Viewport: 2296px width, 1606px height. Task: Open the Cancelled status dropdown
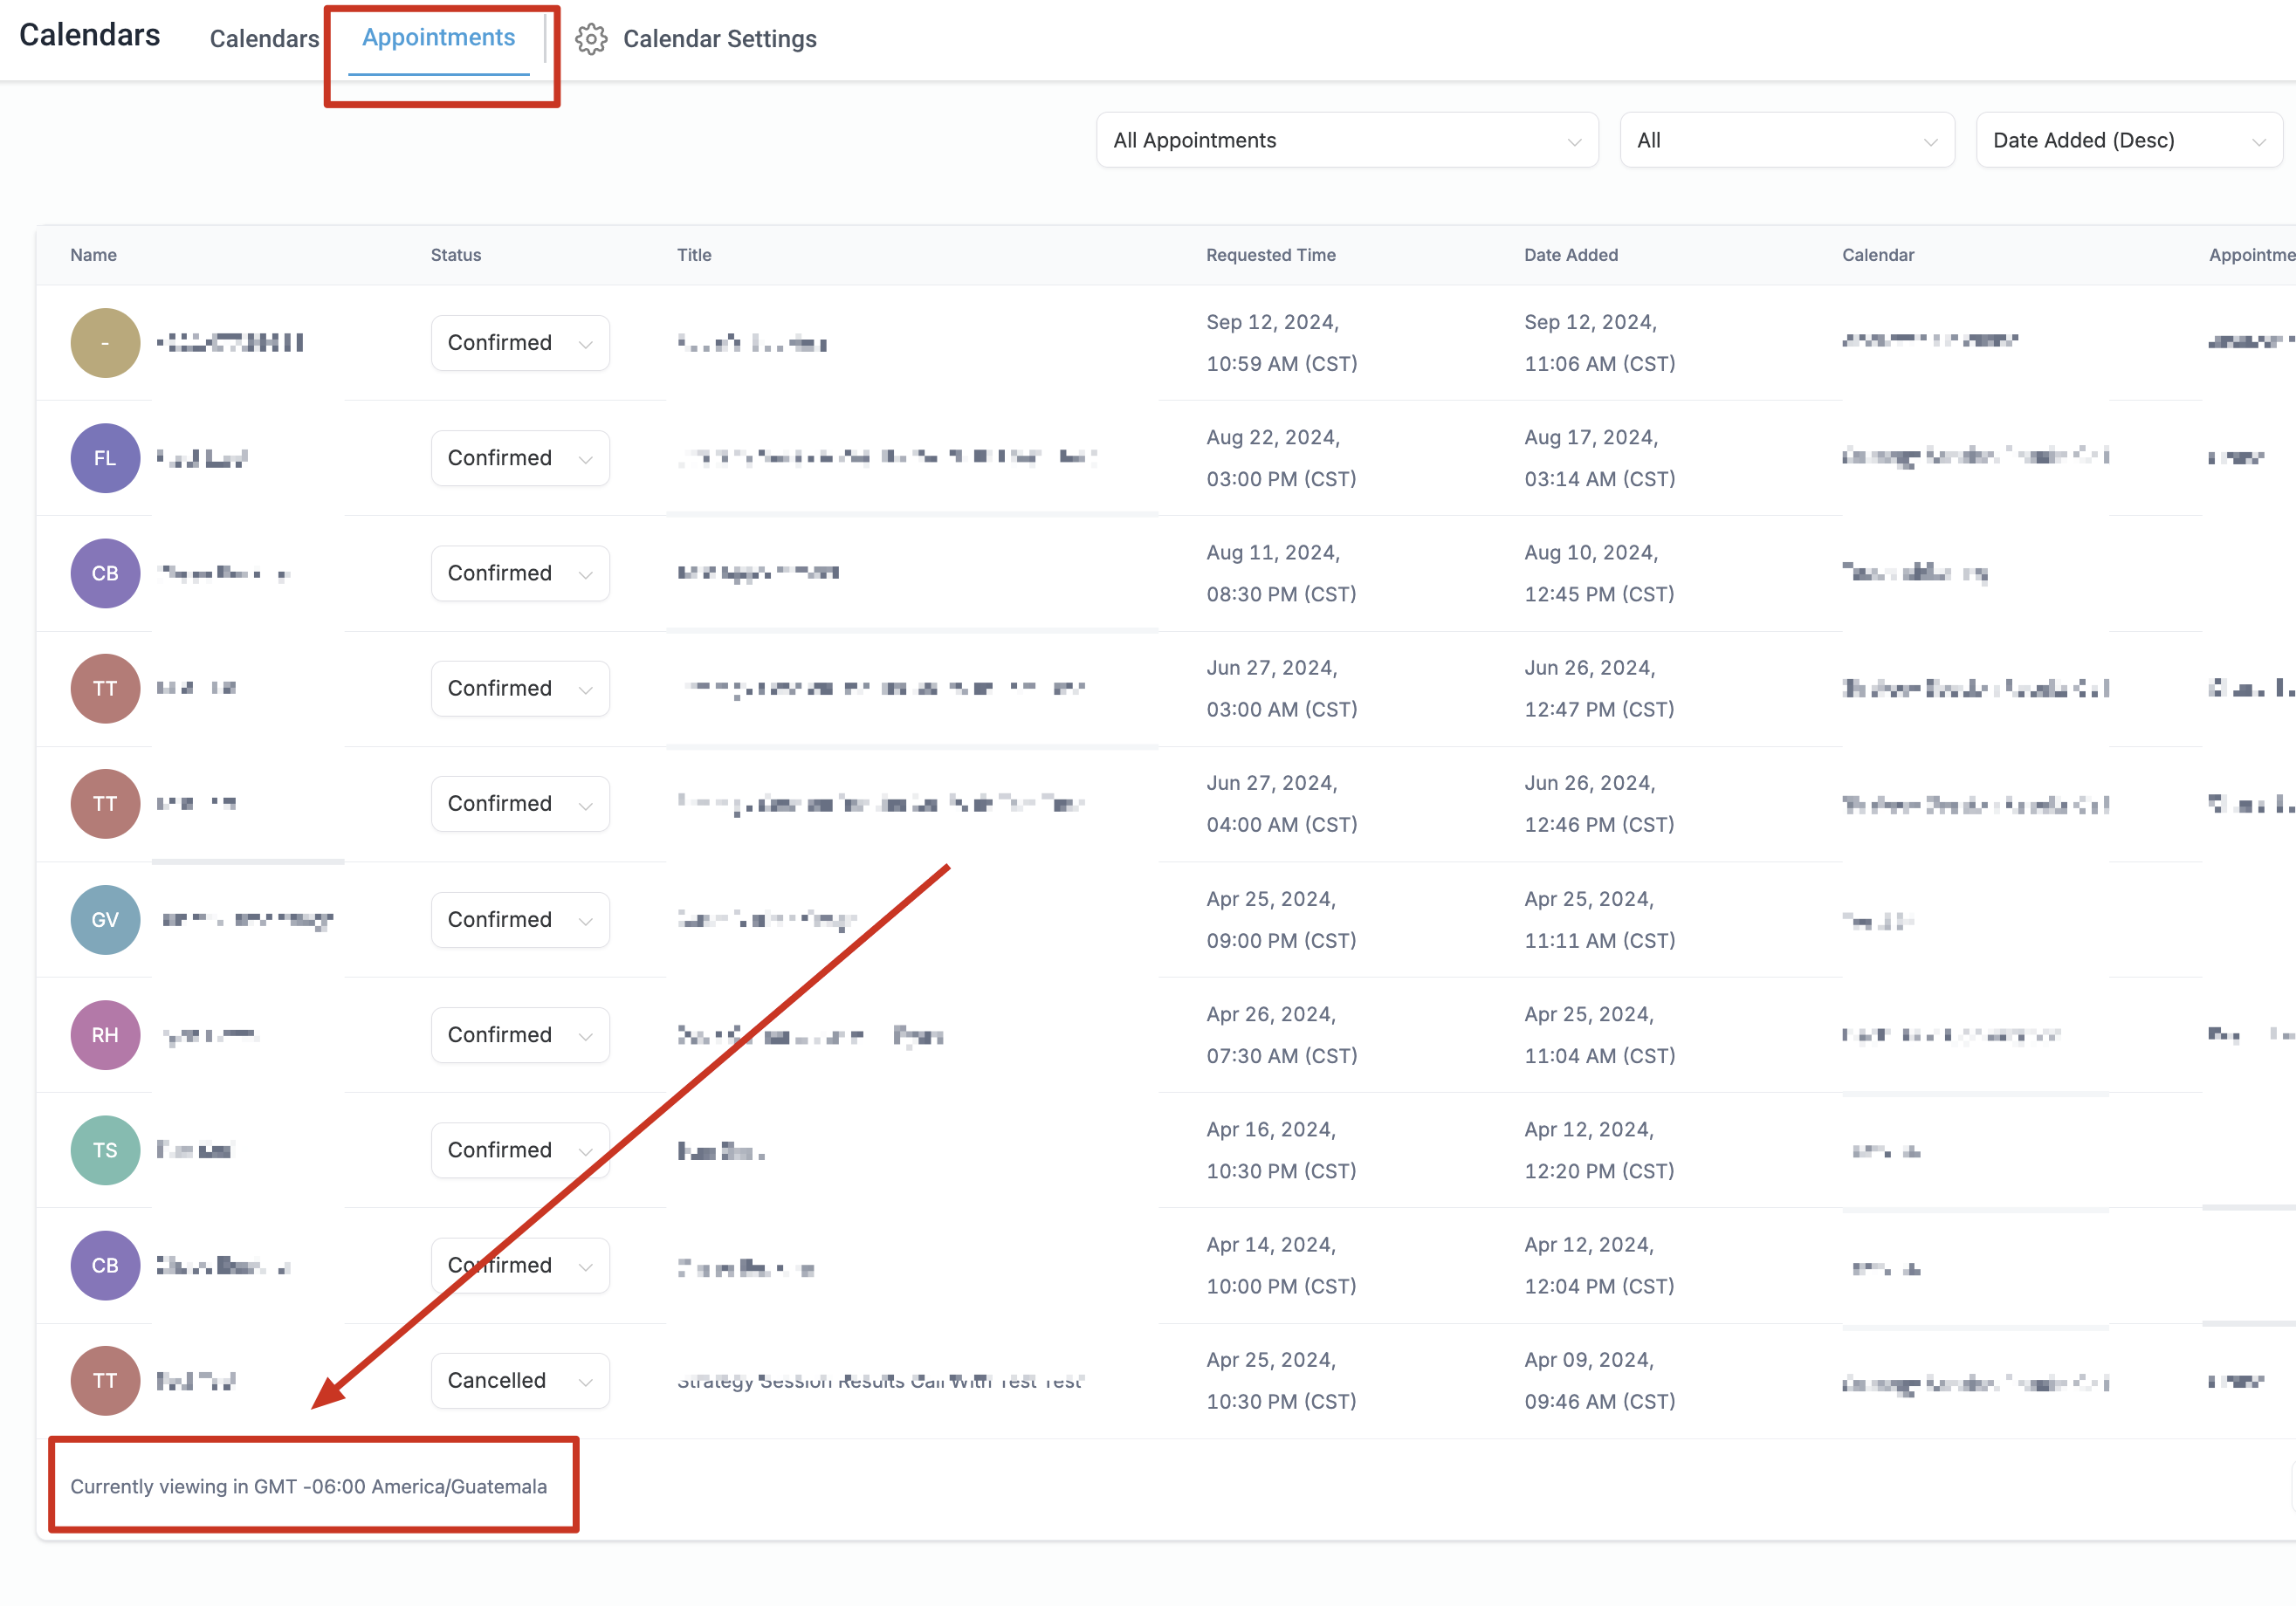coord(520,1380)
